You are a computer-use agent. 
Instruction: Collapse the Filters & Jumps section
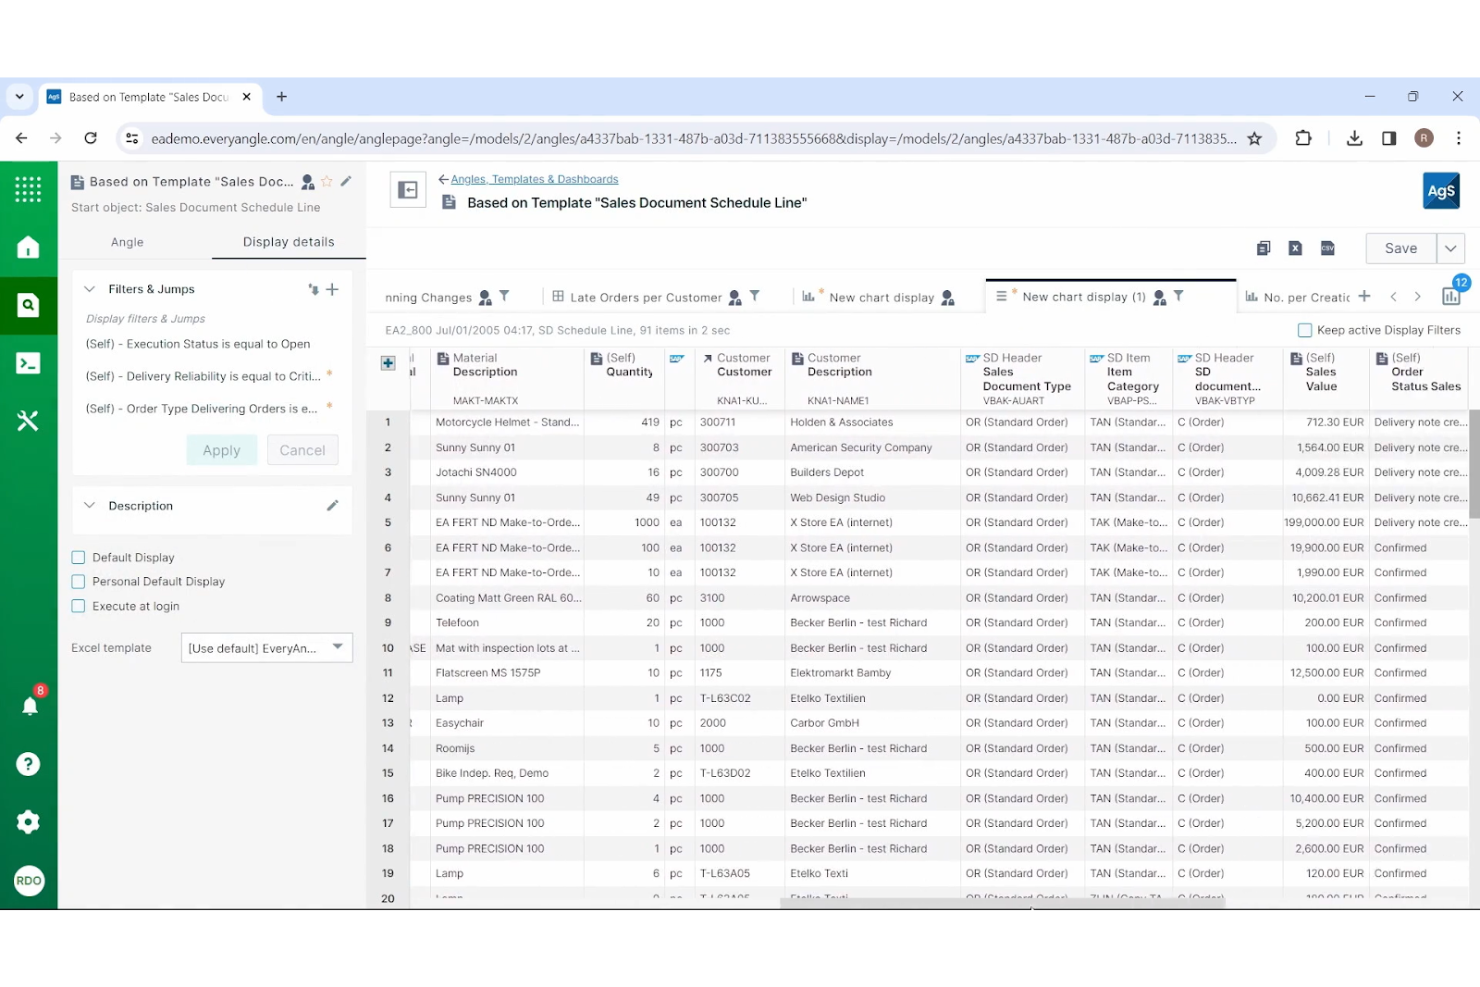click(89, 289)
